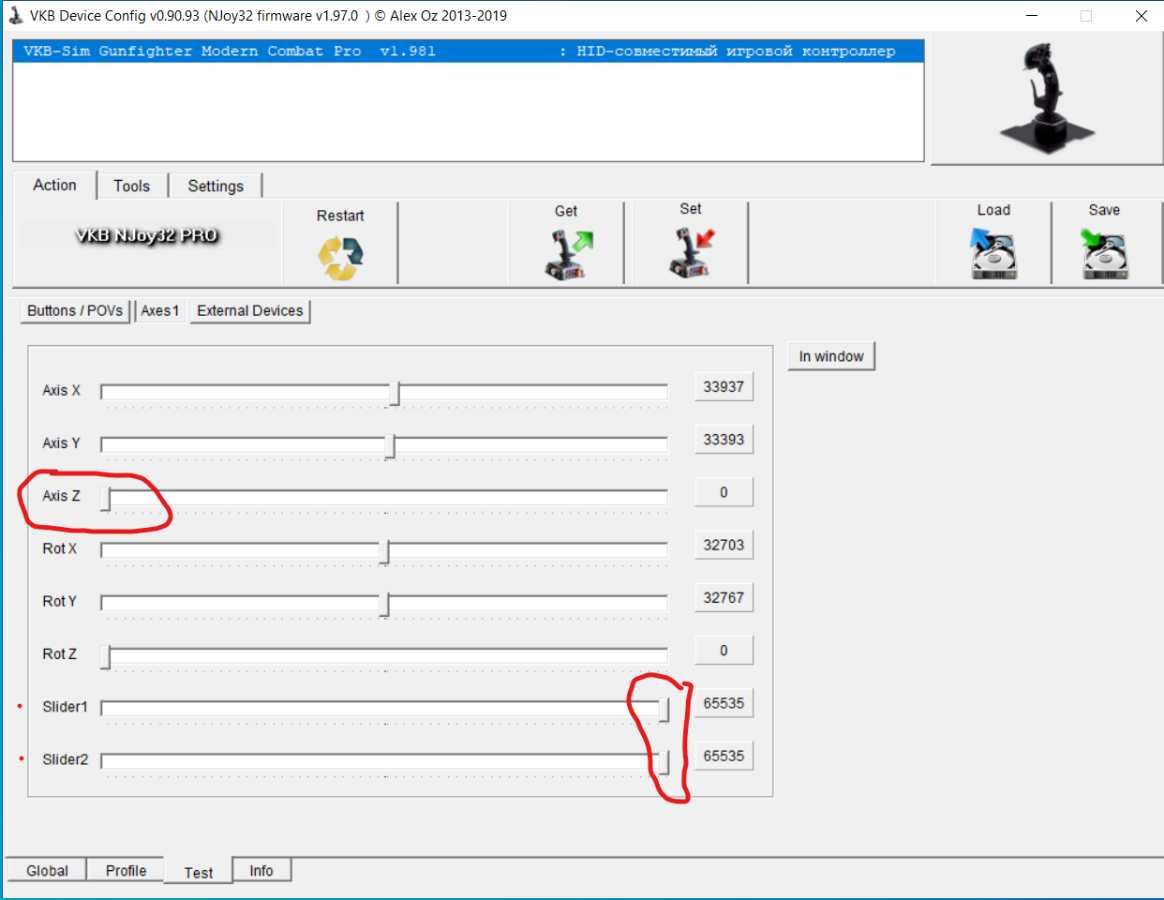The height and width of the screenshot is (900, 1164).
Task: Click the Axis X value 33937
Action: point(724,387)
